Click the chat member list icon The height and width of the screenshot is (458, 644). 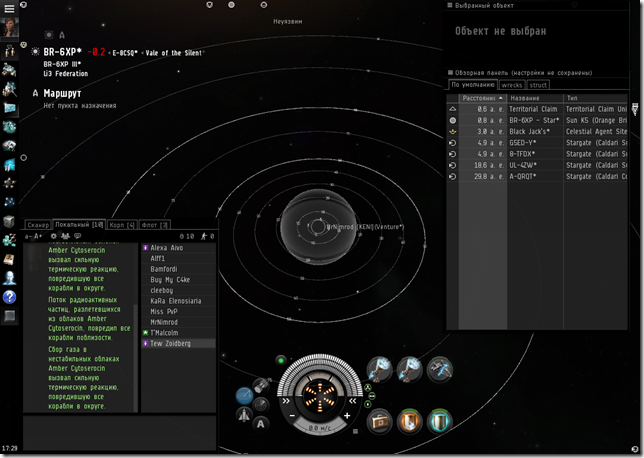coord(65,236)
